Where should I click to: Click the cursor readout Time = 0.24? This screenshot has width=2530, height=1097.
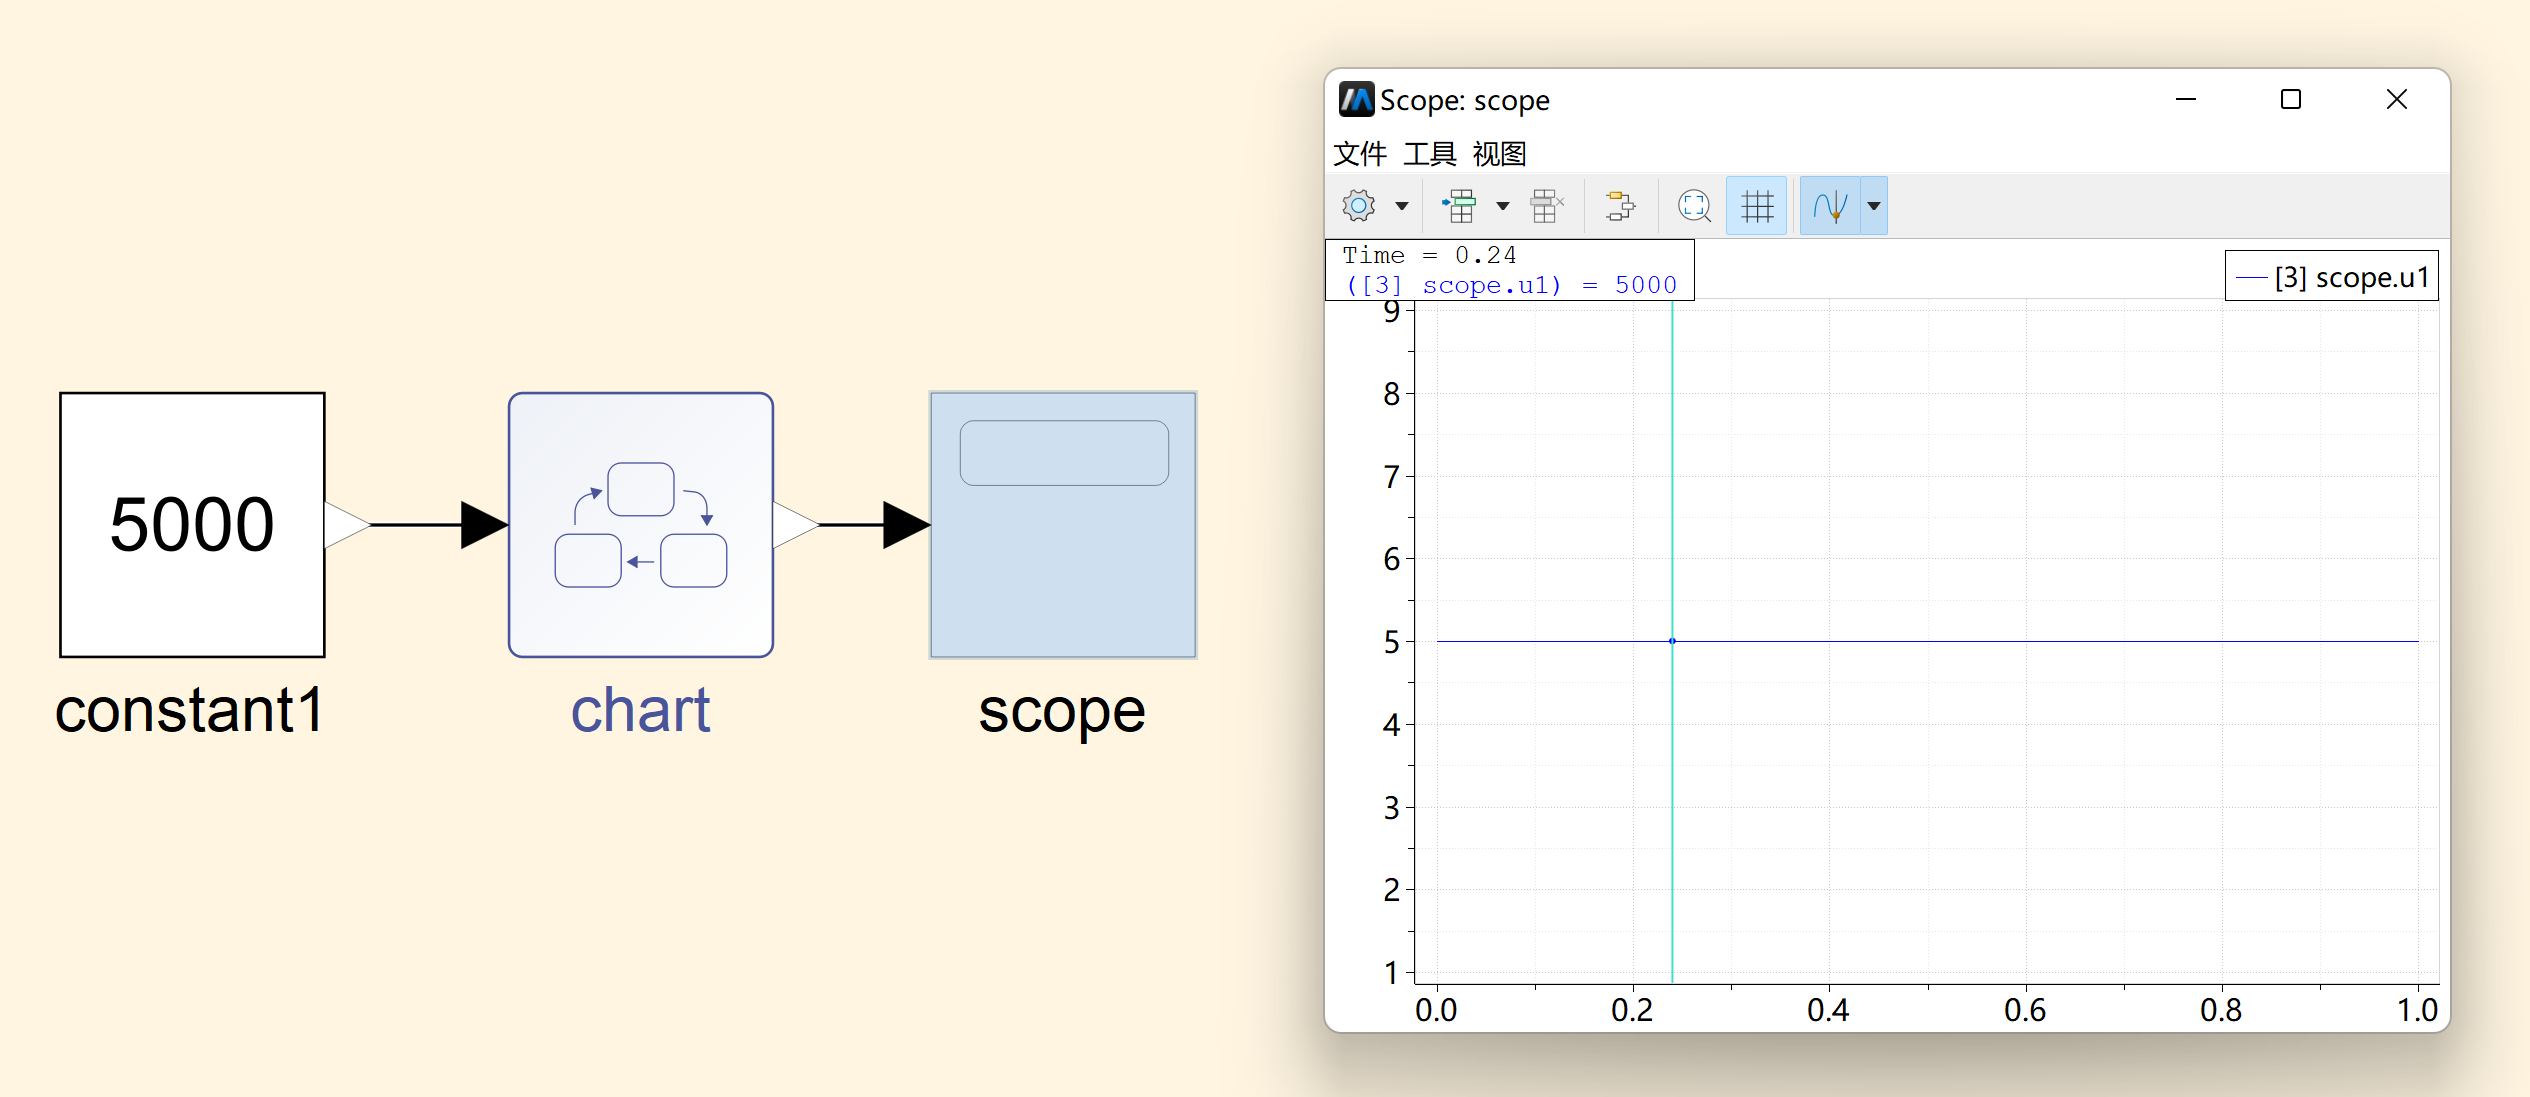coord(1429,256)
